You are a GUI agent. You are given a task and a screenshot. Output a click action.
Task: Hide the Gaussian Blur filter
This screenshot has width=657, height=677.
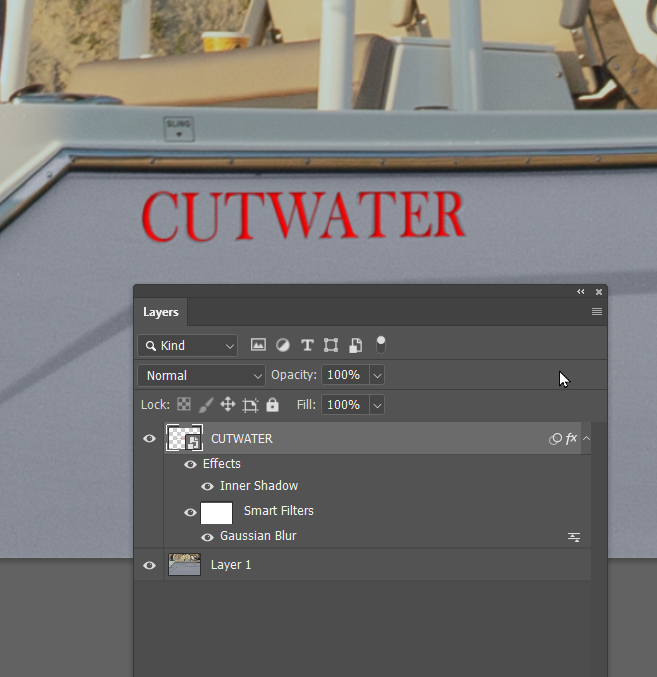coord(208,537)
